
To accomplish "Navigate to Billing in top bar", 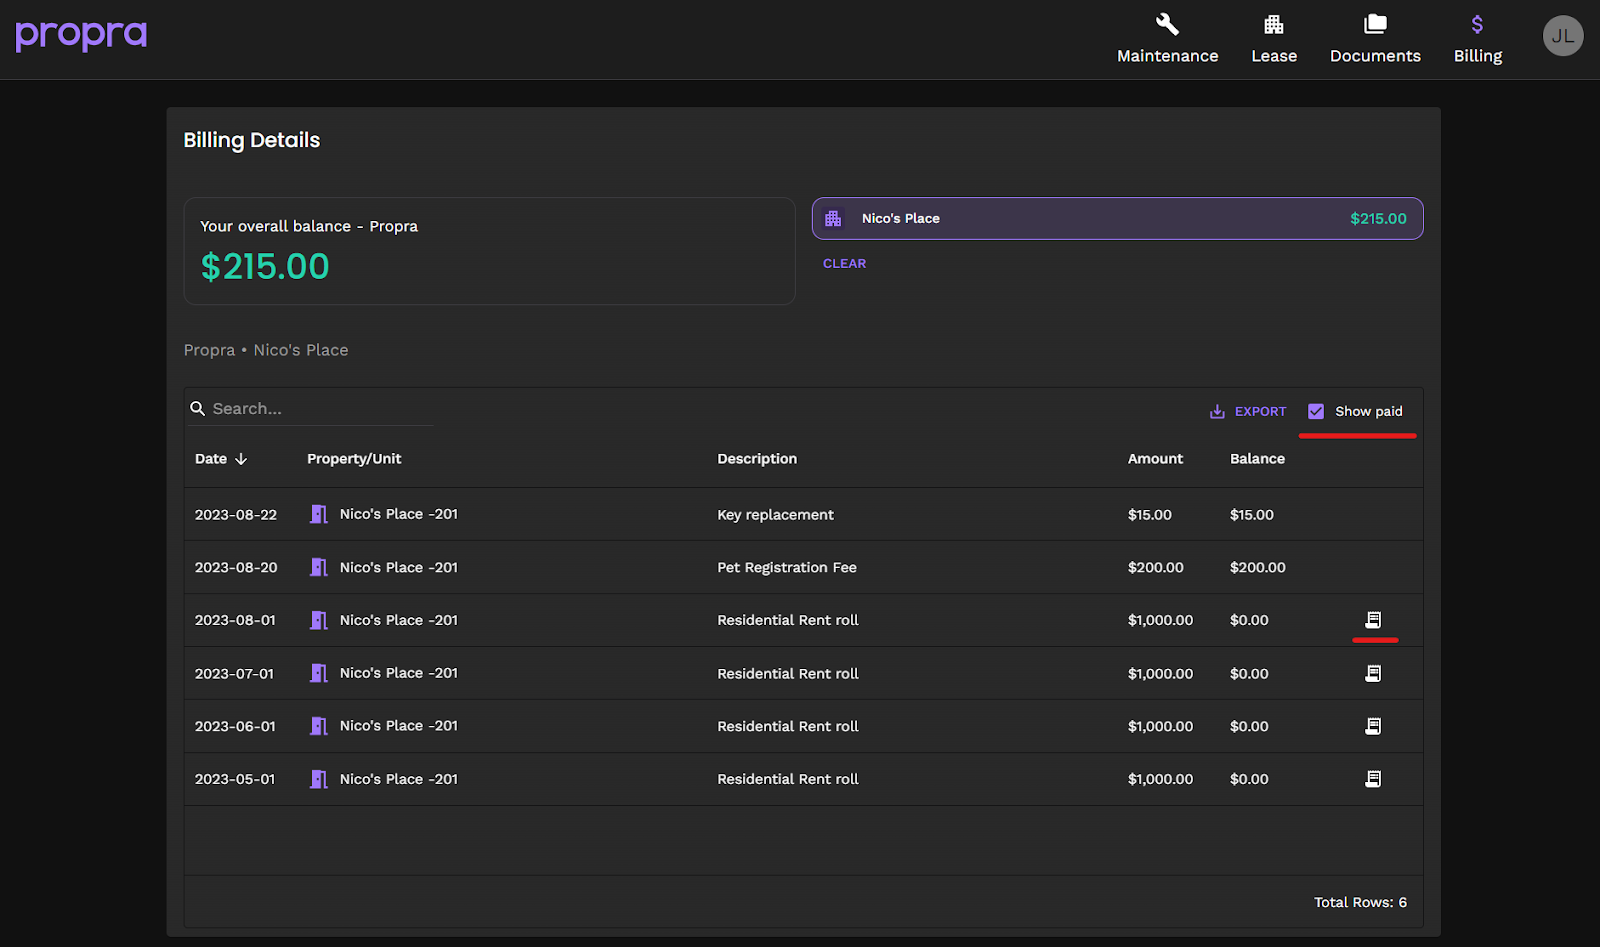I will click(x=1477, y=39).
